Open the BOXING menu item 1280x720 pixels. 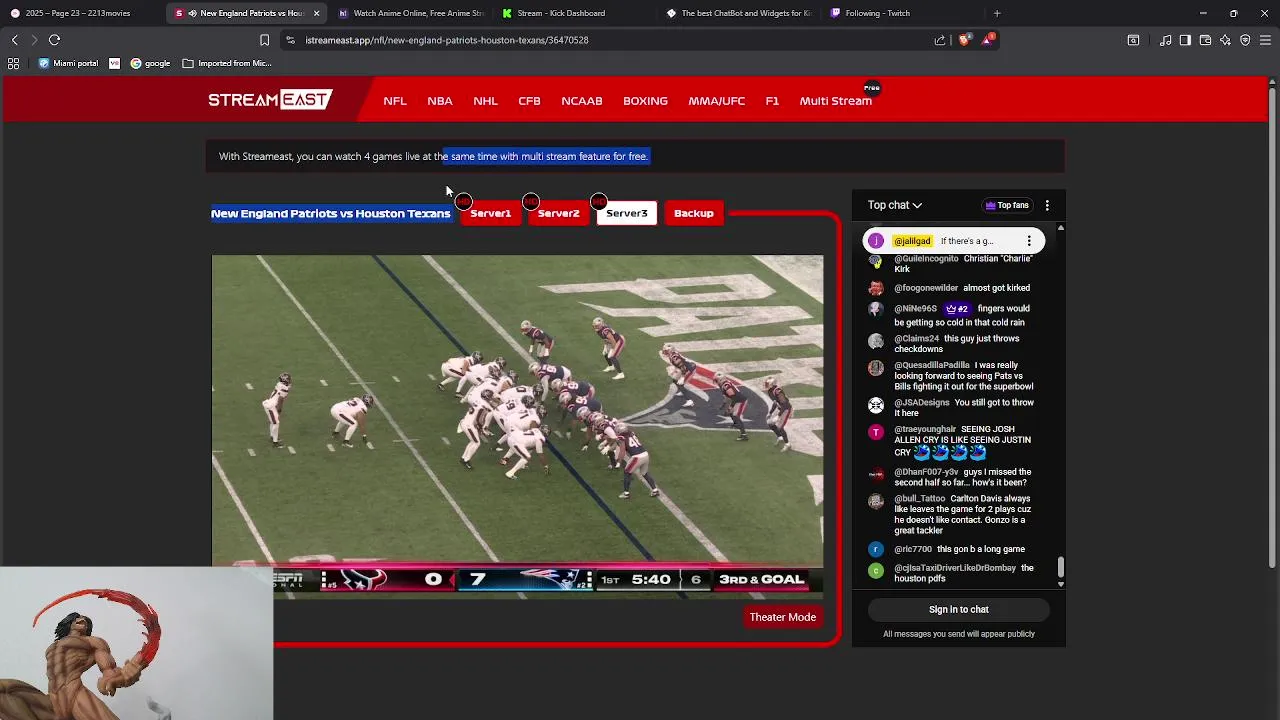tap(645, 101)
